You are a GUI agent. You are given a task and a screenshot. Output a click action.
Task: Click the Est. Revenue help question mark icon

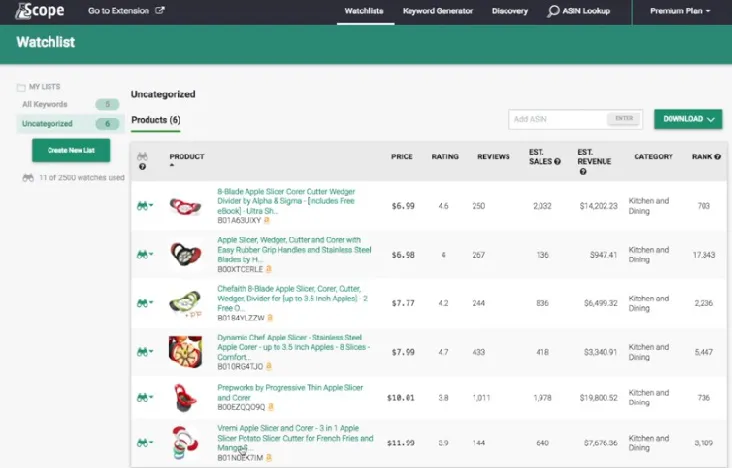(x=582, y=171)
